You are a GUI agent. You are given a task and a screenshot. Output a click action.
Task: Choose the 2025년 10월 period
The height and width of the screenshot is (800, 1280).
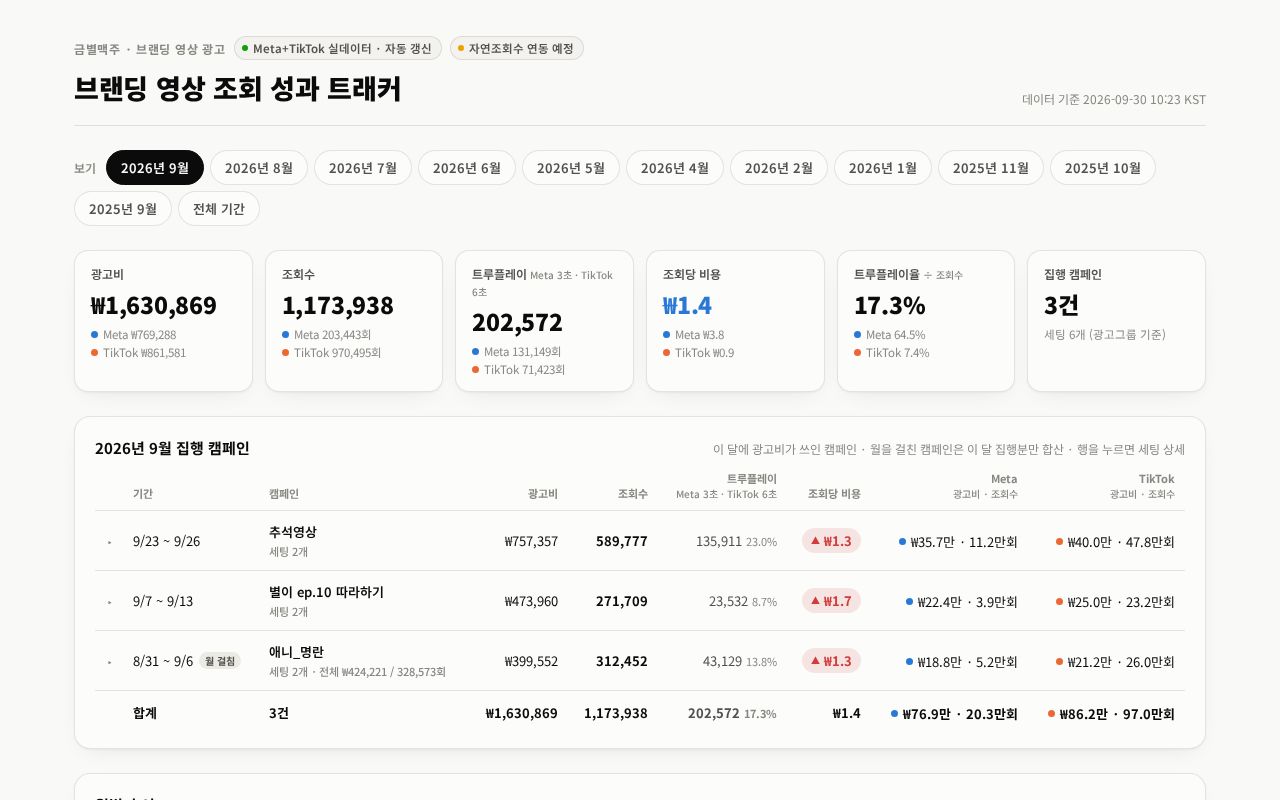click(x=1103, y=168)
